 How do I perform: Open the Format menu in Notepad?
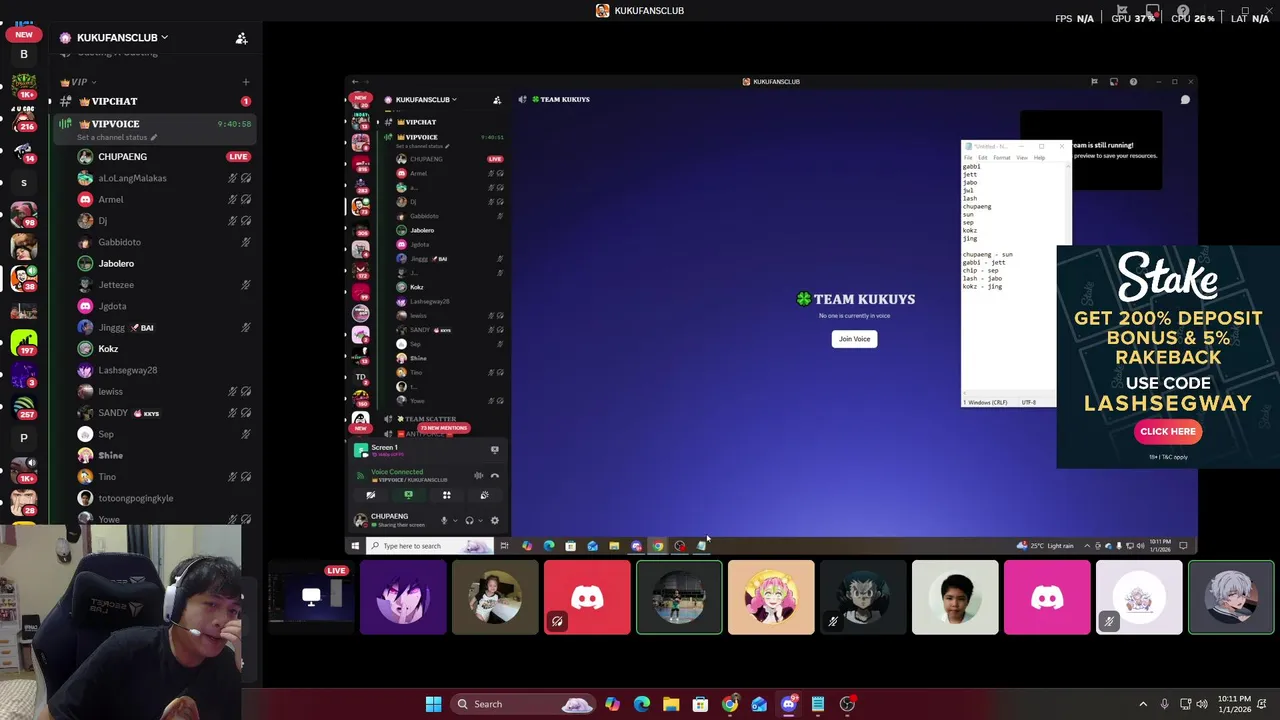point(1001,158)
